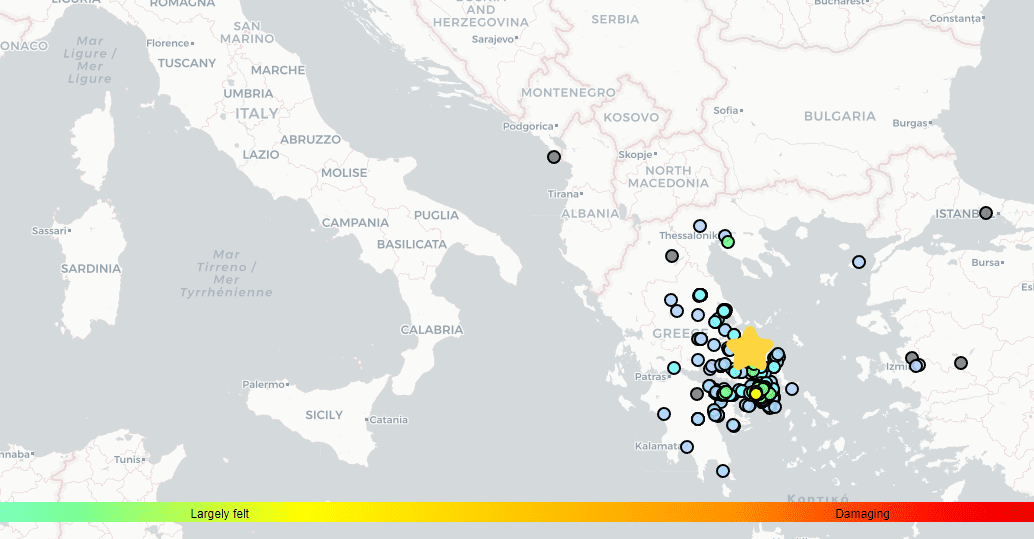Select the blue marker directly north of Thessaloniki
Screen dimensions: 1034x539
[700, 226]
